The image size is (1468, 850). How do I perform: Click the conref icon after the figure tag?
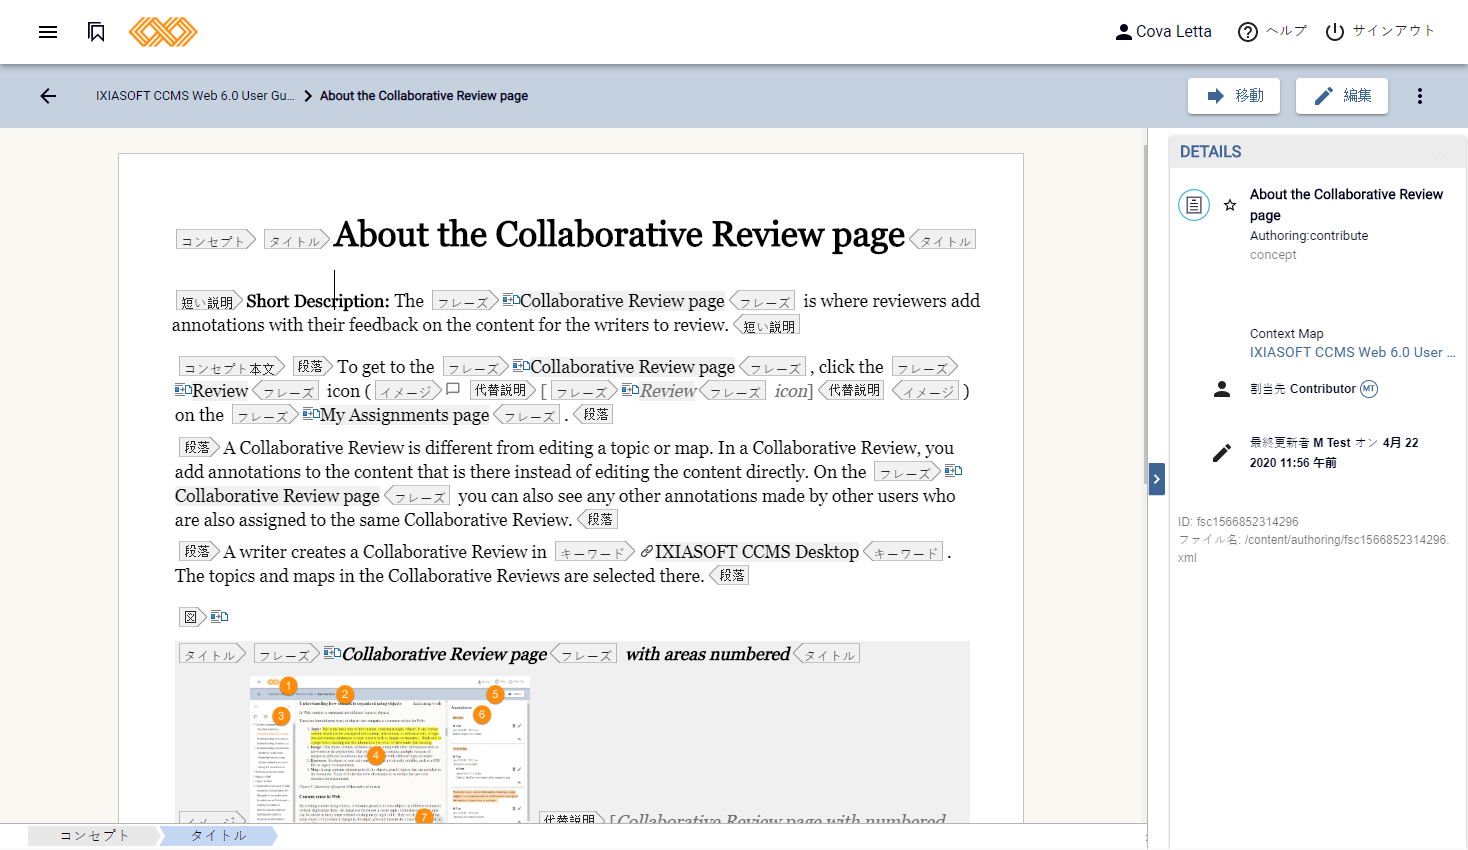click(x=219, y=617)
